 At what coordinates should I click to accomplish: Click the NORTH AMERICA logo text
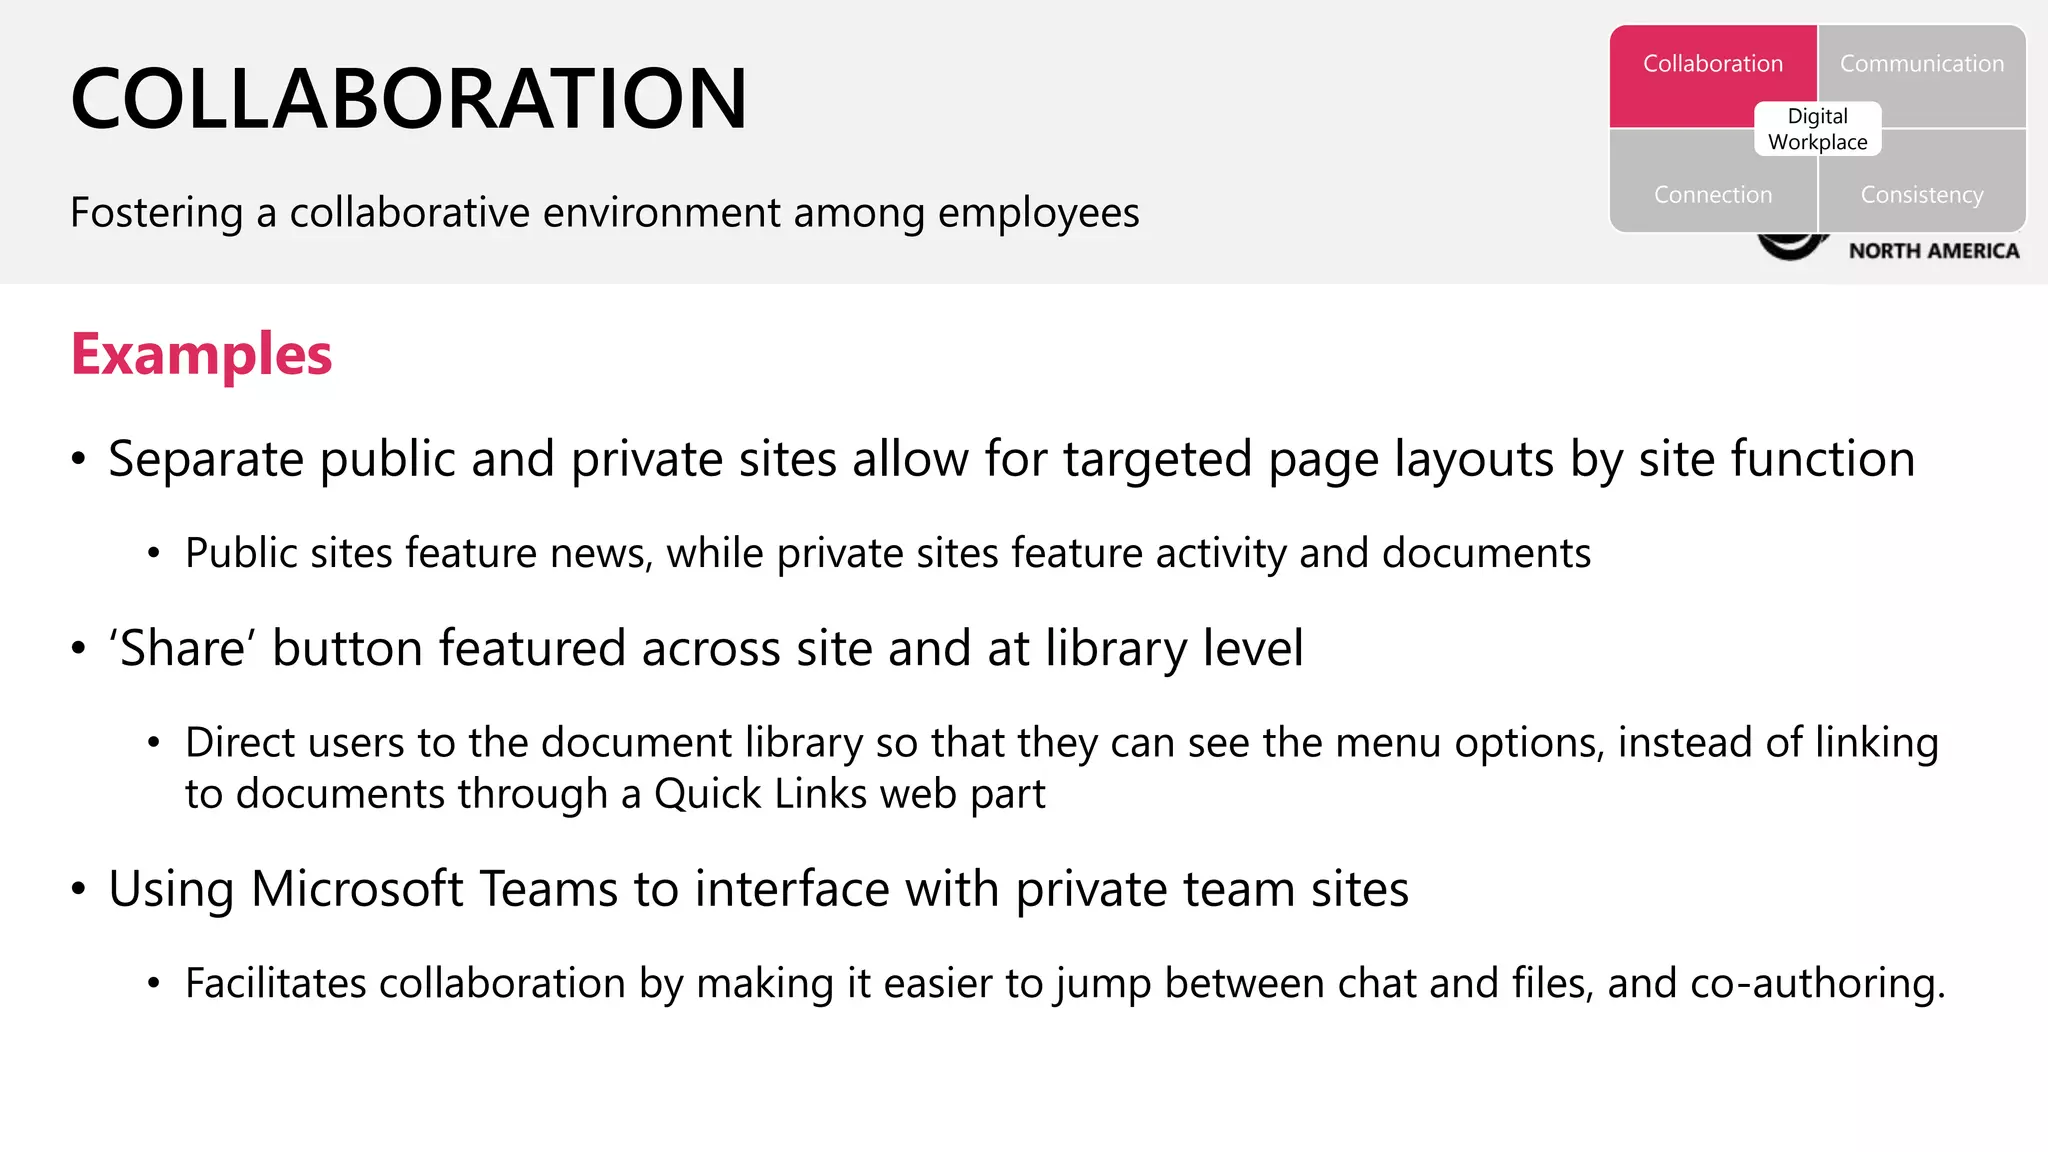coord(1934,251)
